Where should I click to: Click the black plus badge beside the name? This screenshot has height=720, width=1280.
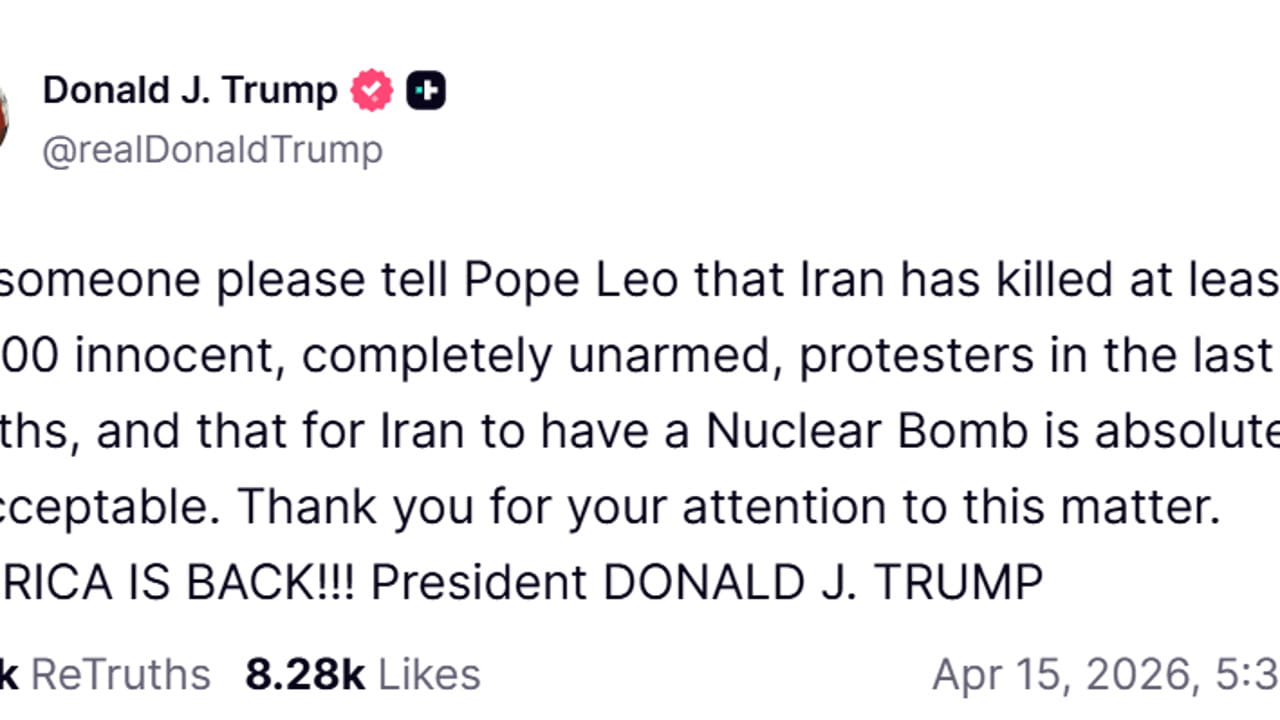426,91
